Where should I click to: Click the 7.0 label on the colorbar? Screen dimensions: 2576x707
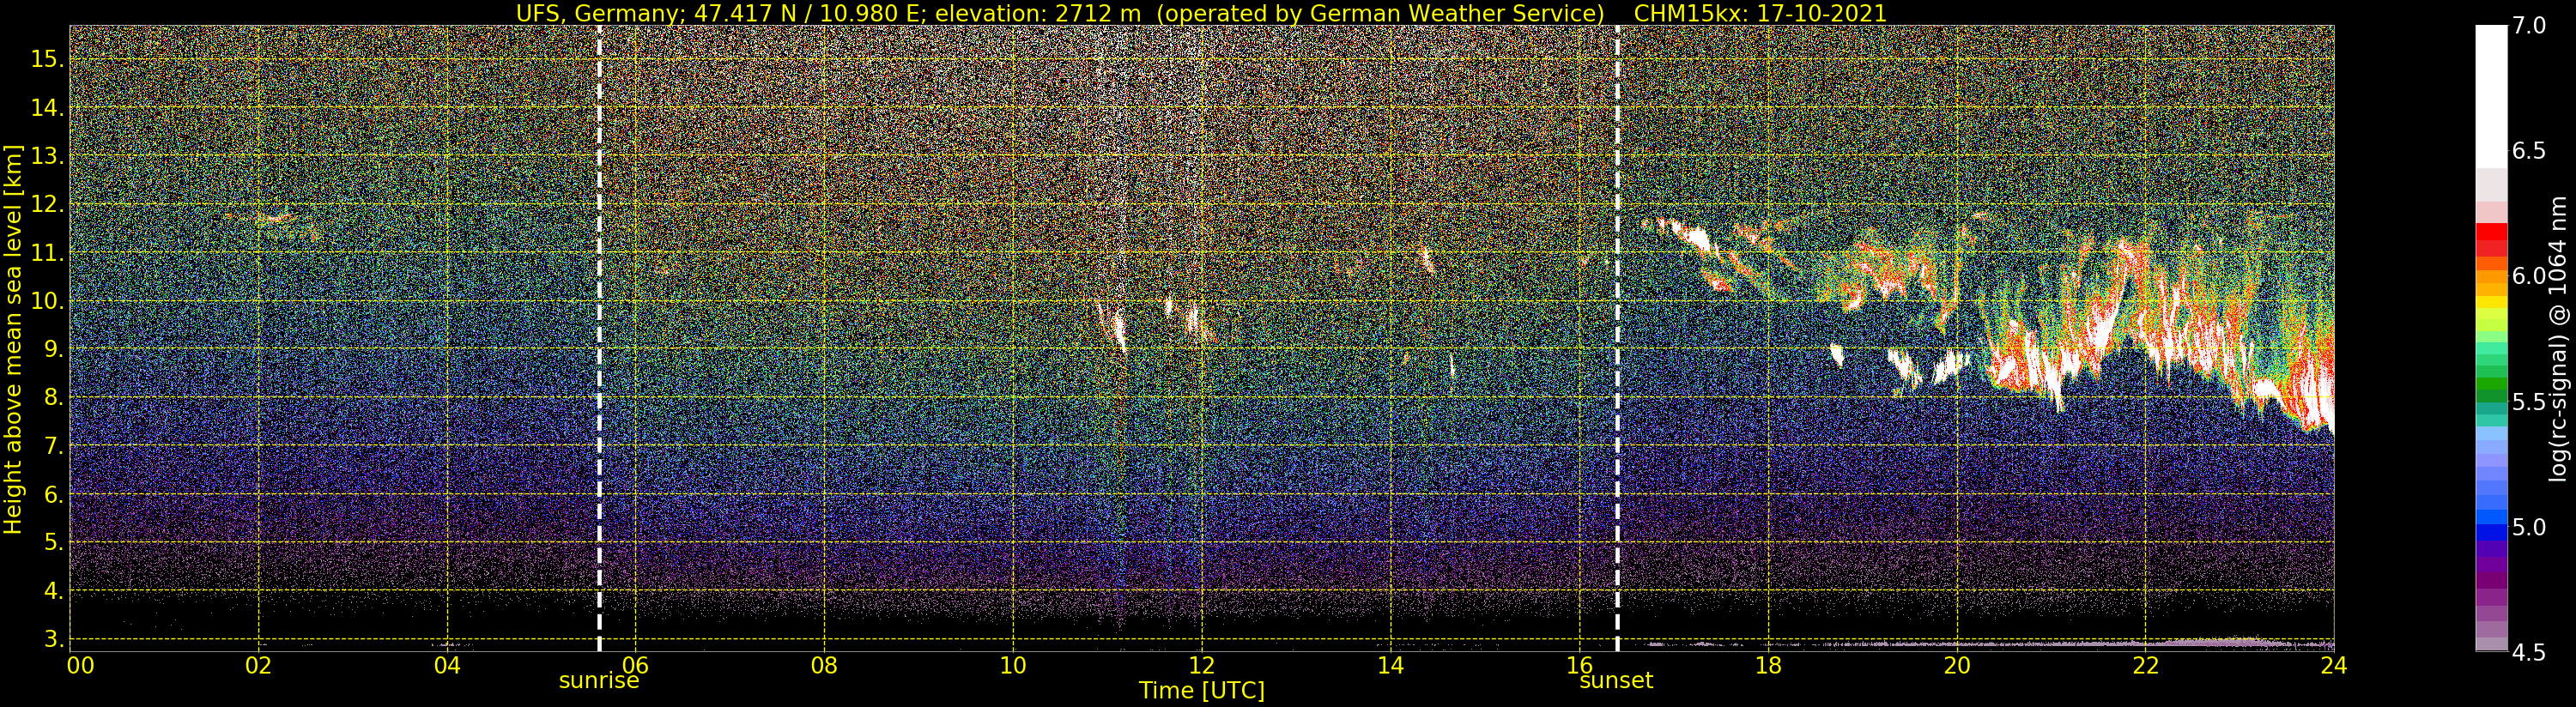pos(2529,25)
